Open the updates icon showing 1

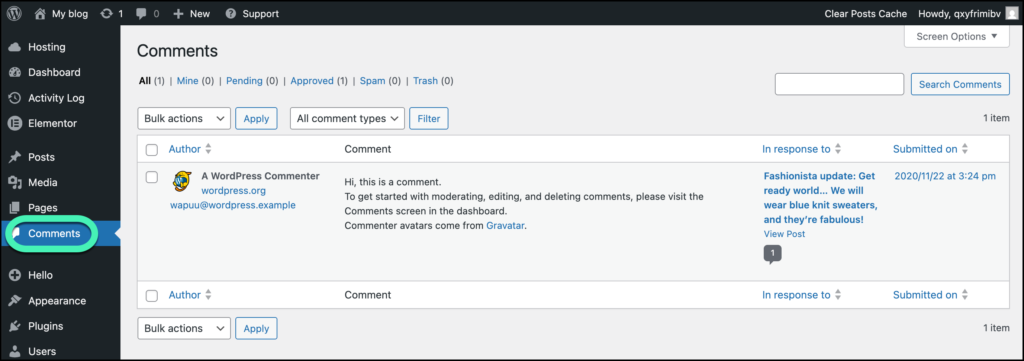[x=106, y=13]
